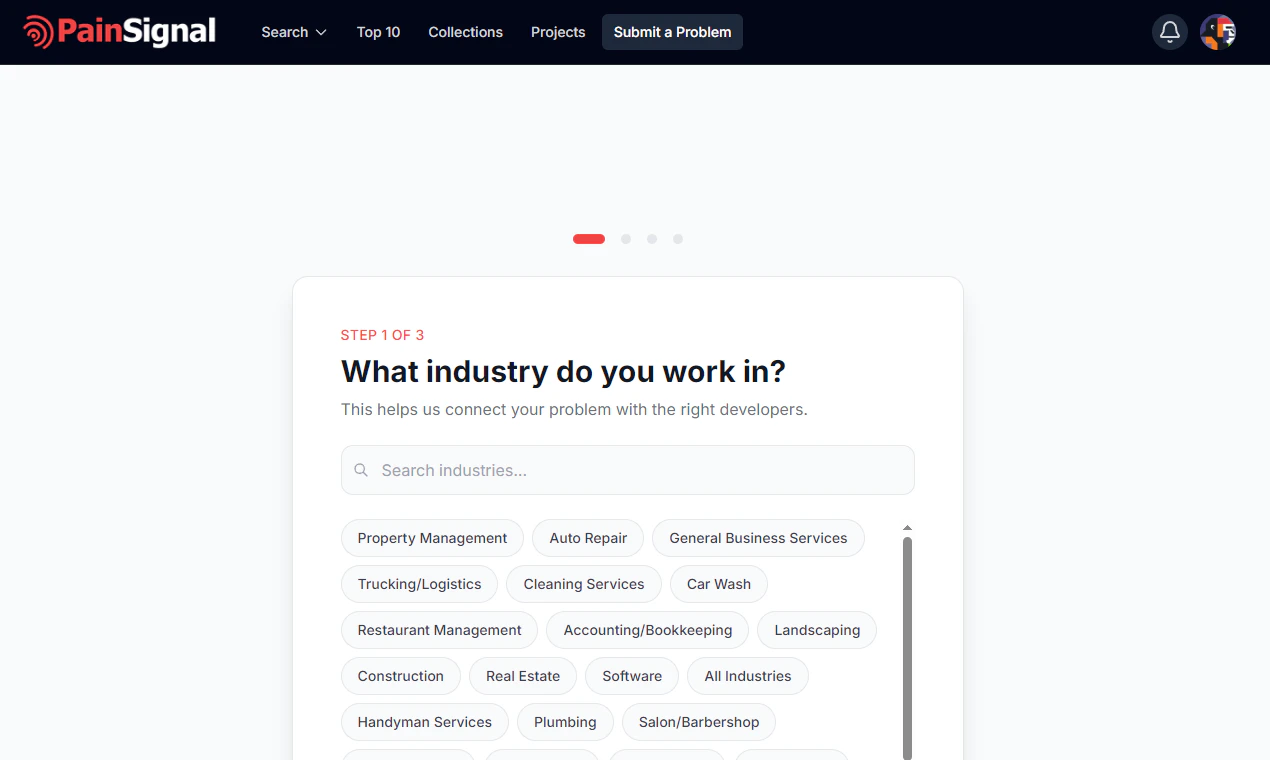This screenshot has height=760, width=1270.
Task: Click the PainSignal logo
Action: [119, 32]
